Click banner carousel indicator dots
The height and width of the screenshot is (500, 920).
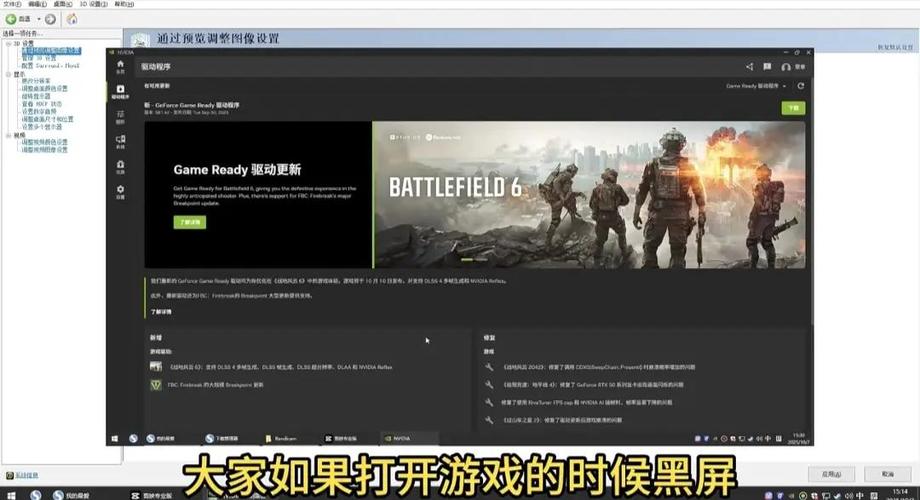[473, 259]
